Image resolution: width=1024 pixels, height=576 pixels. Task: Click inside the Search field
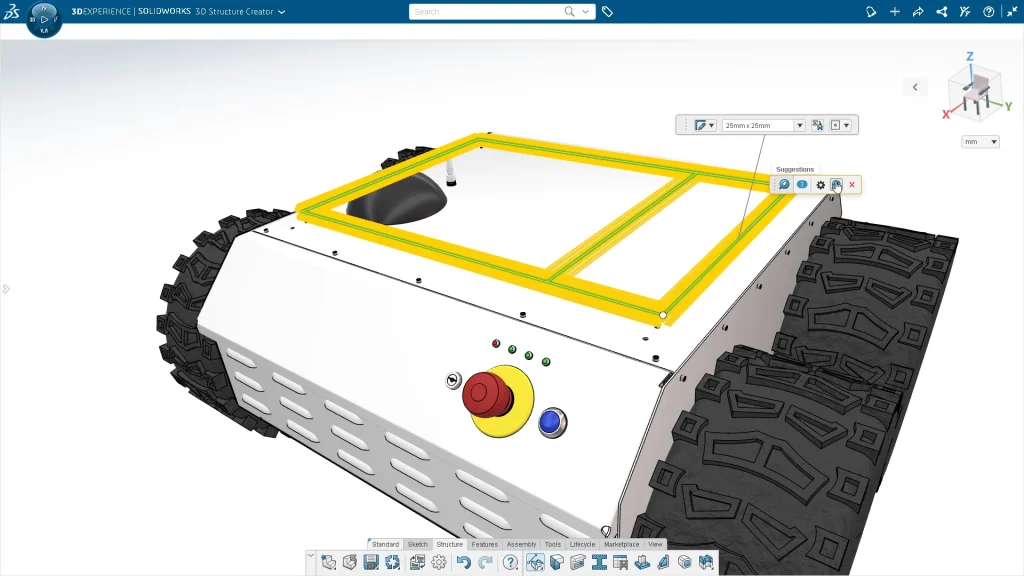pos(485,12)
